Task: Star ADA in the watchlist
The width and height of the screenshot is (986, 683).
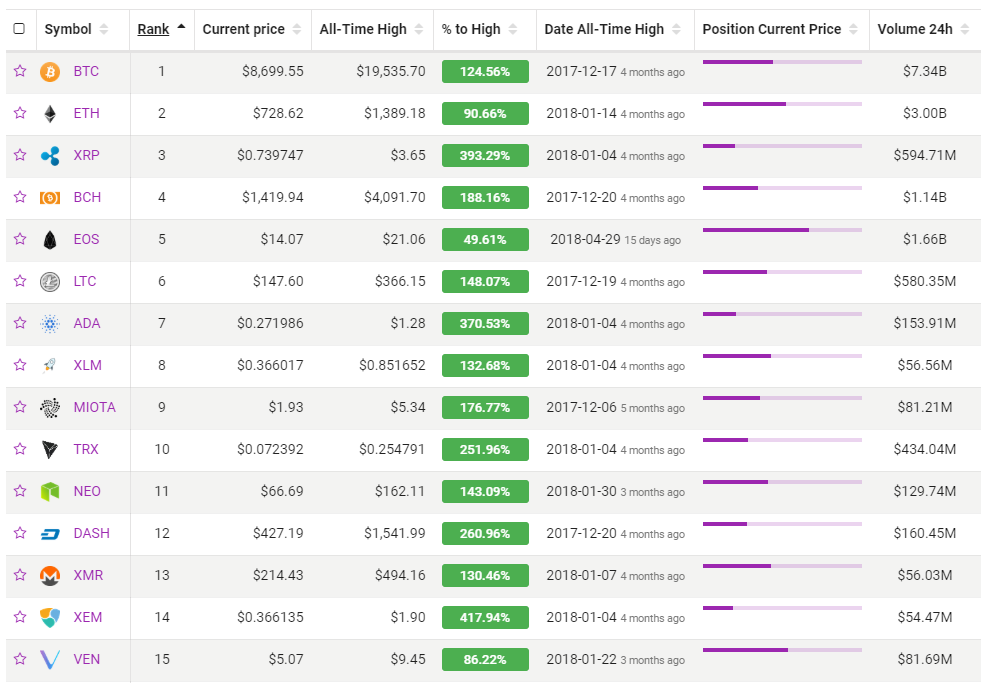Action: pyautogui.click(x=20, y=323)
